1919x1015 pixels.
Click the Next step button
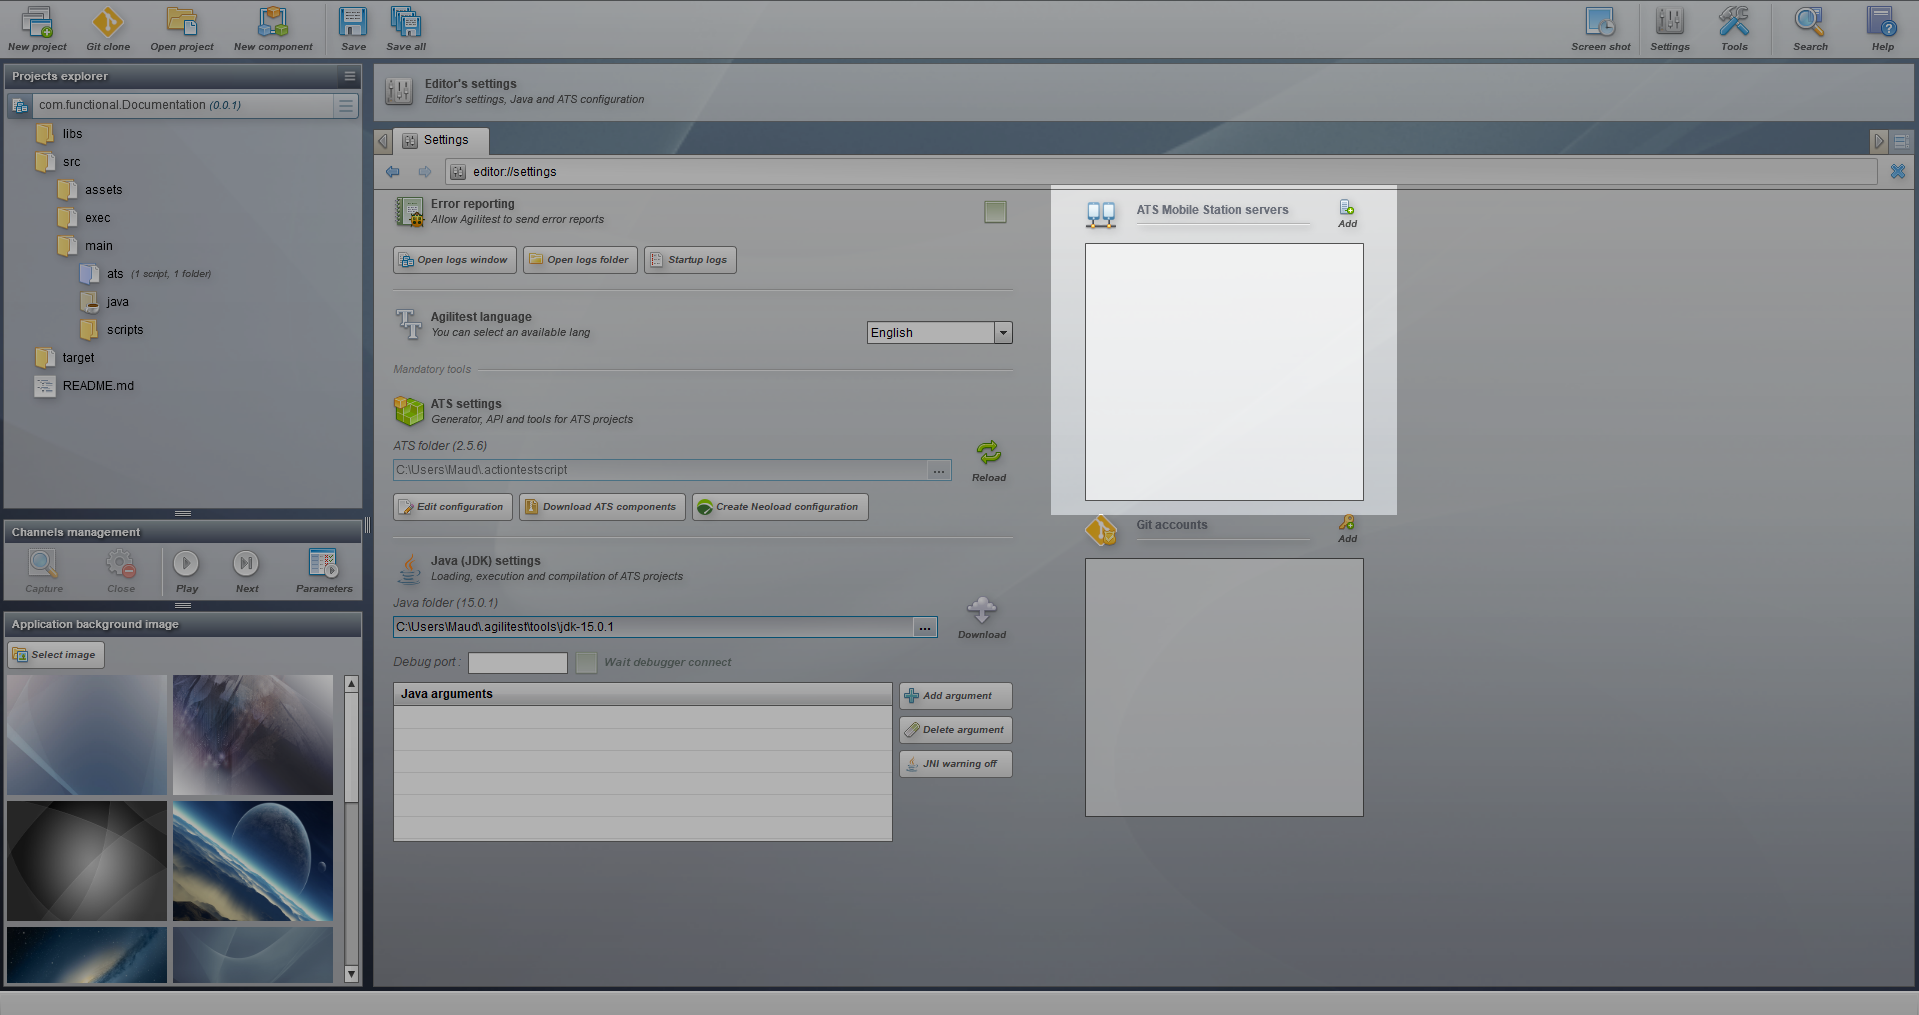[247, 571]
